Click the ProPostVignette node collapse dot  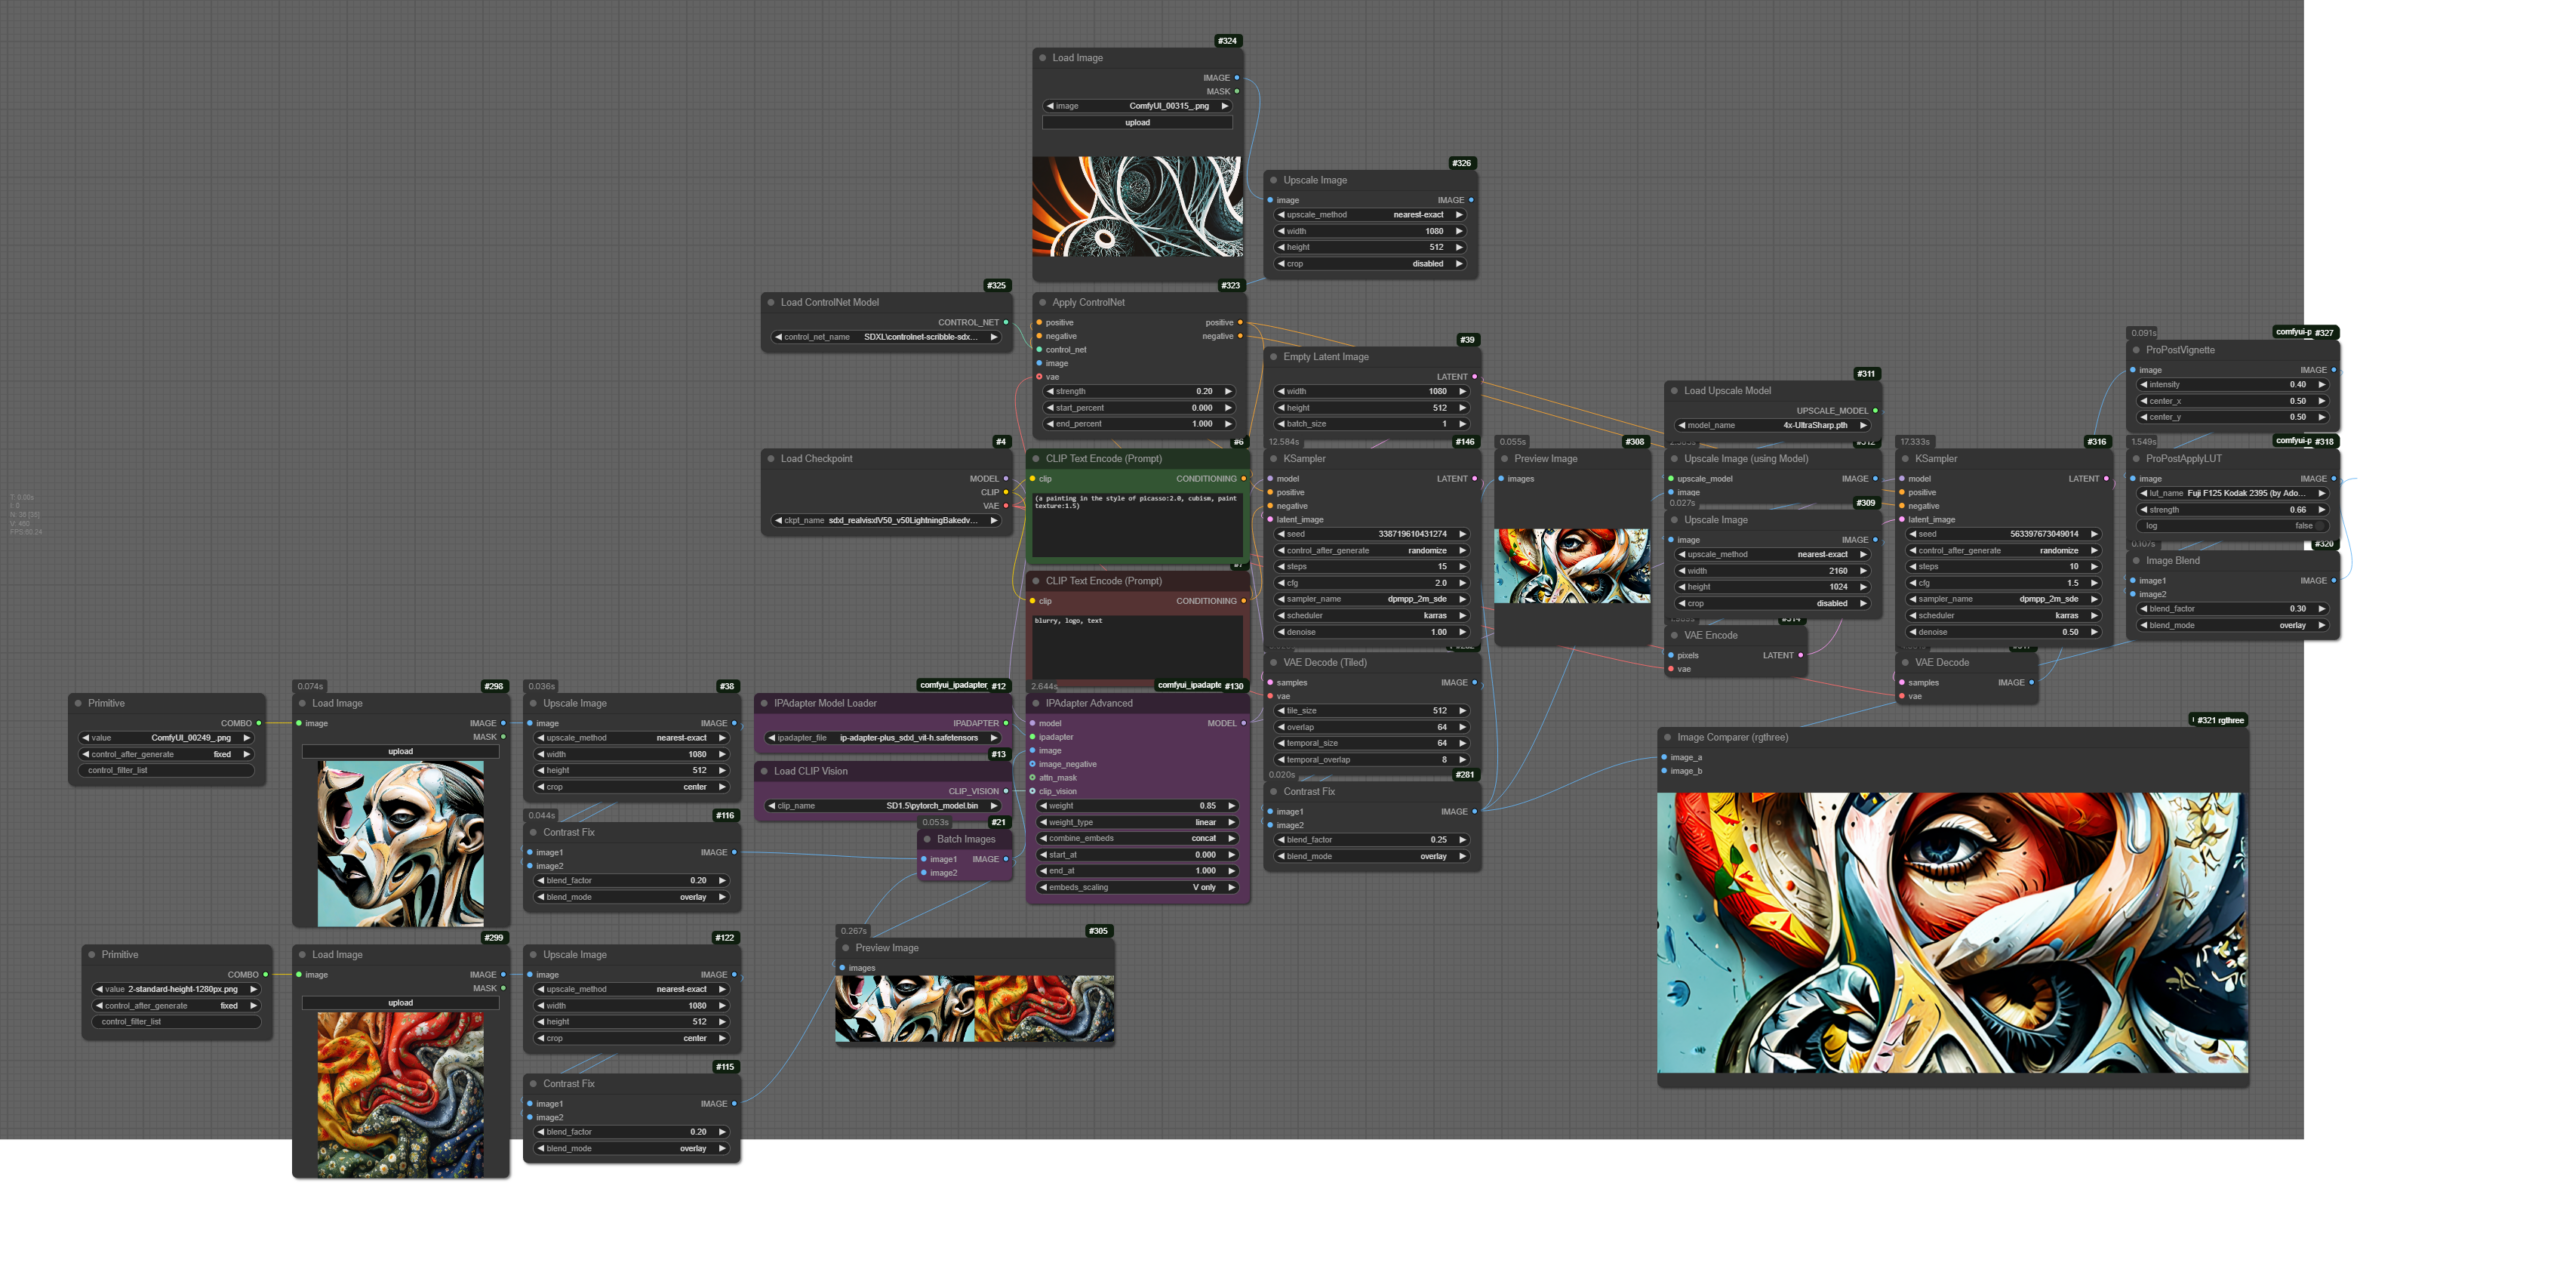click(x=2136, y=350)
